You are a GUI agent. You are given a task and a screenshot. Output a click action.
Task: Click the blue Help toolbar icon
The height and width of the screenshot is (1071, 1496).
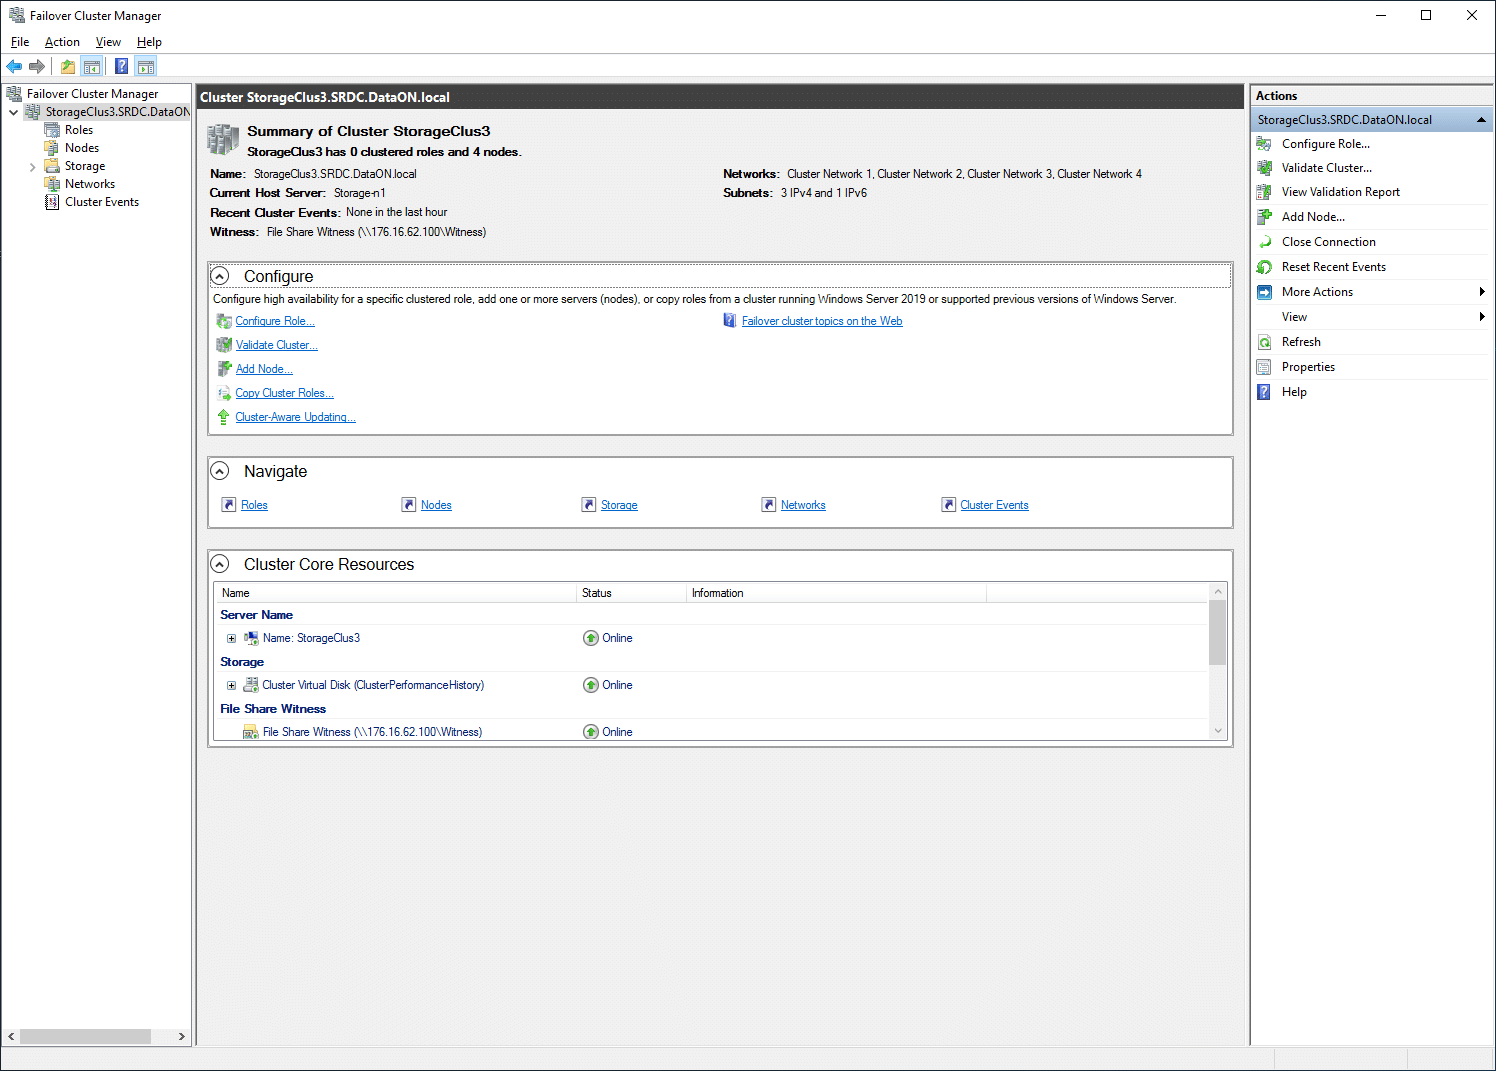click(x=121, y=67)
